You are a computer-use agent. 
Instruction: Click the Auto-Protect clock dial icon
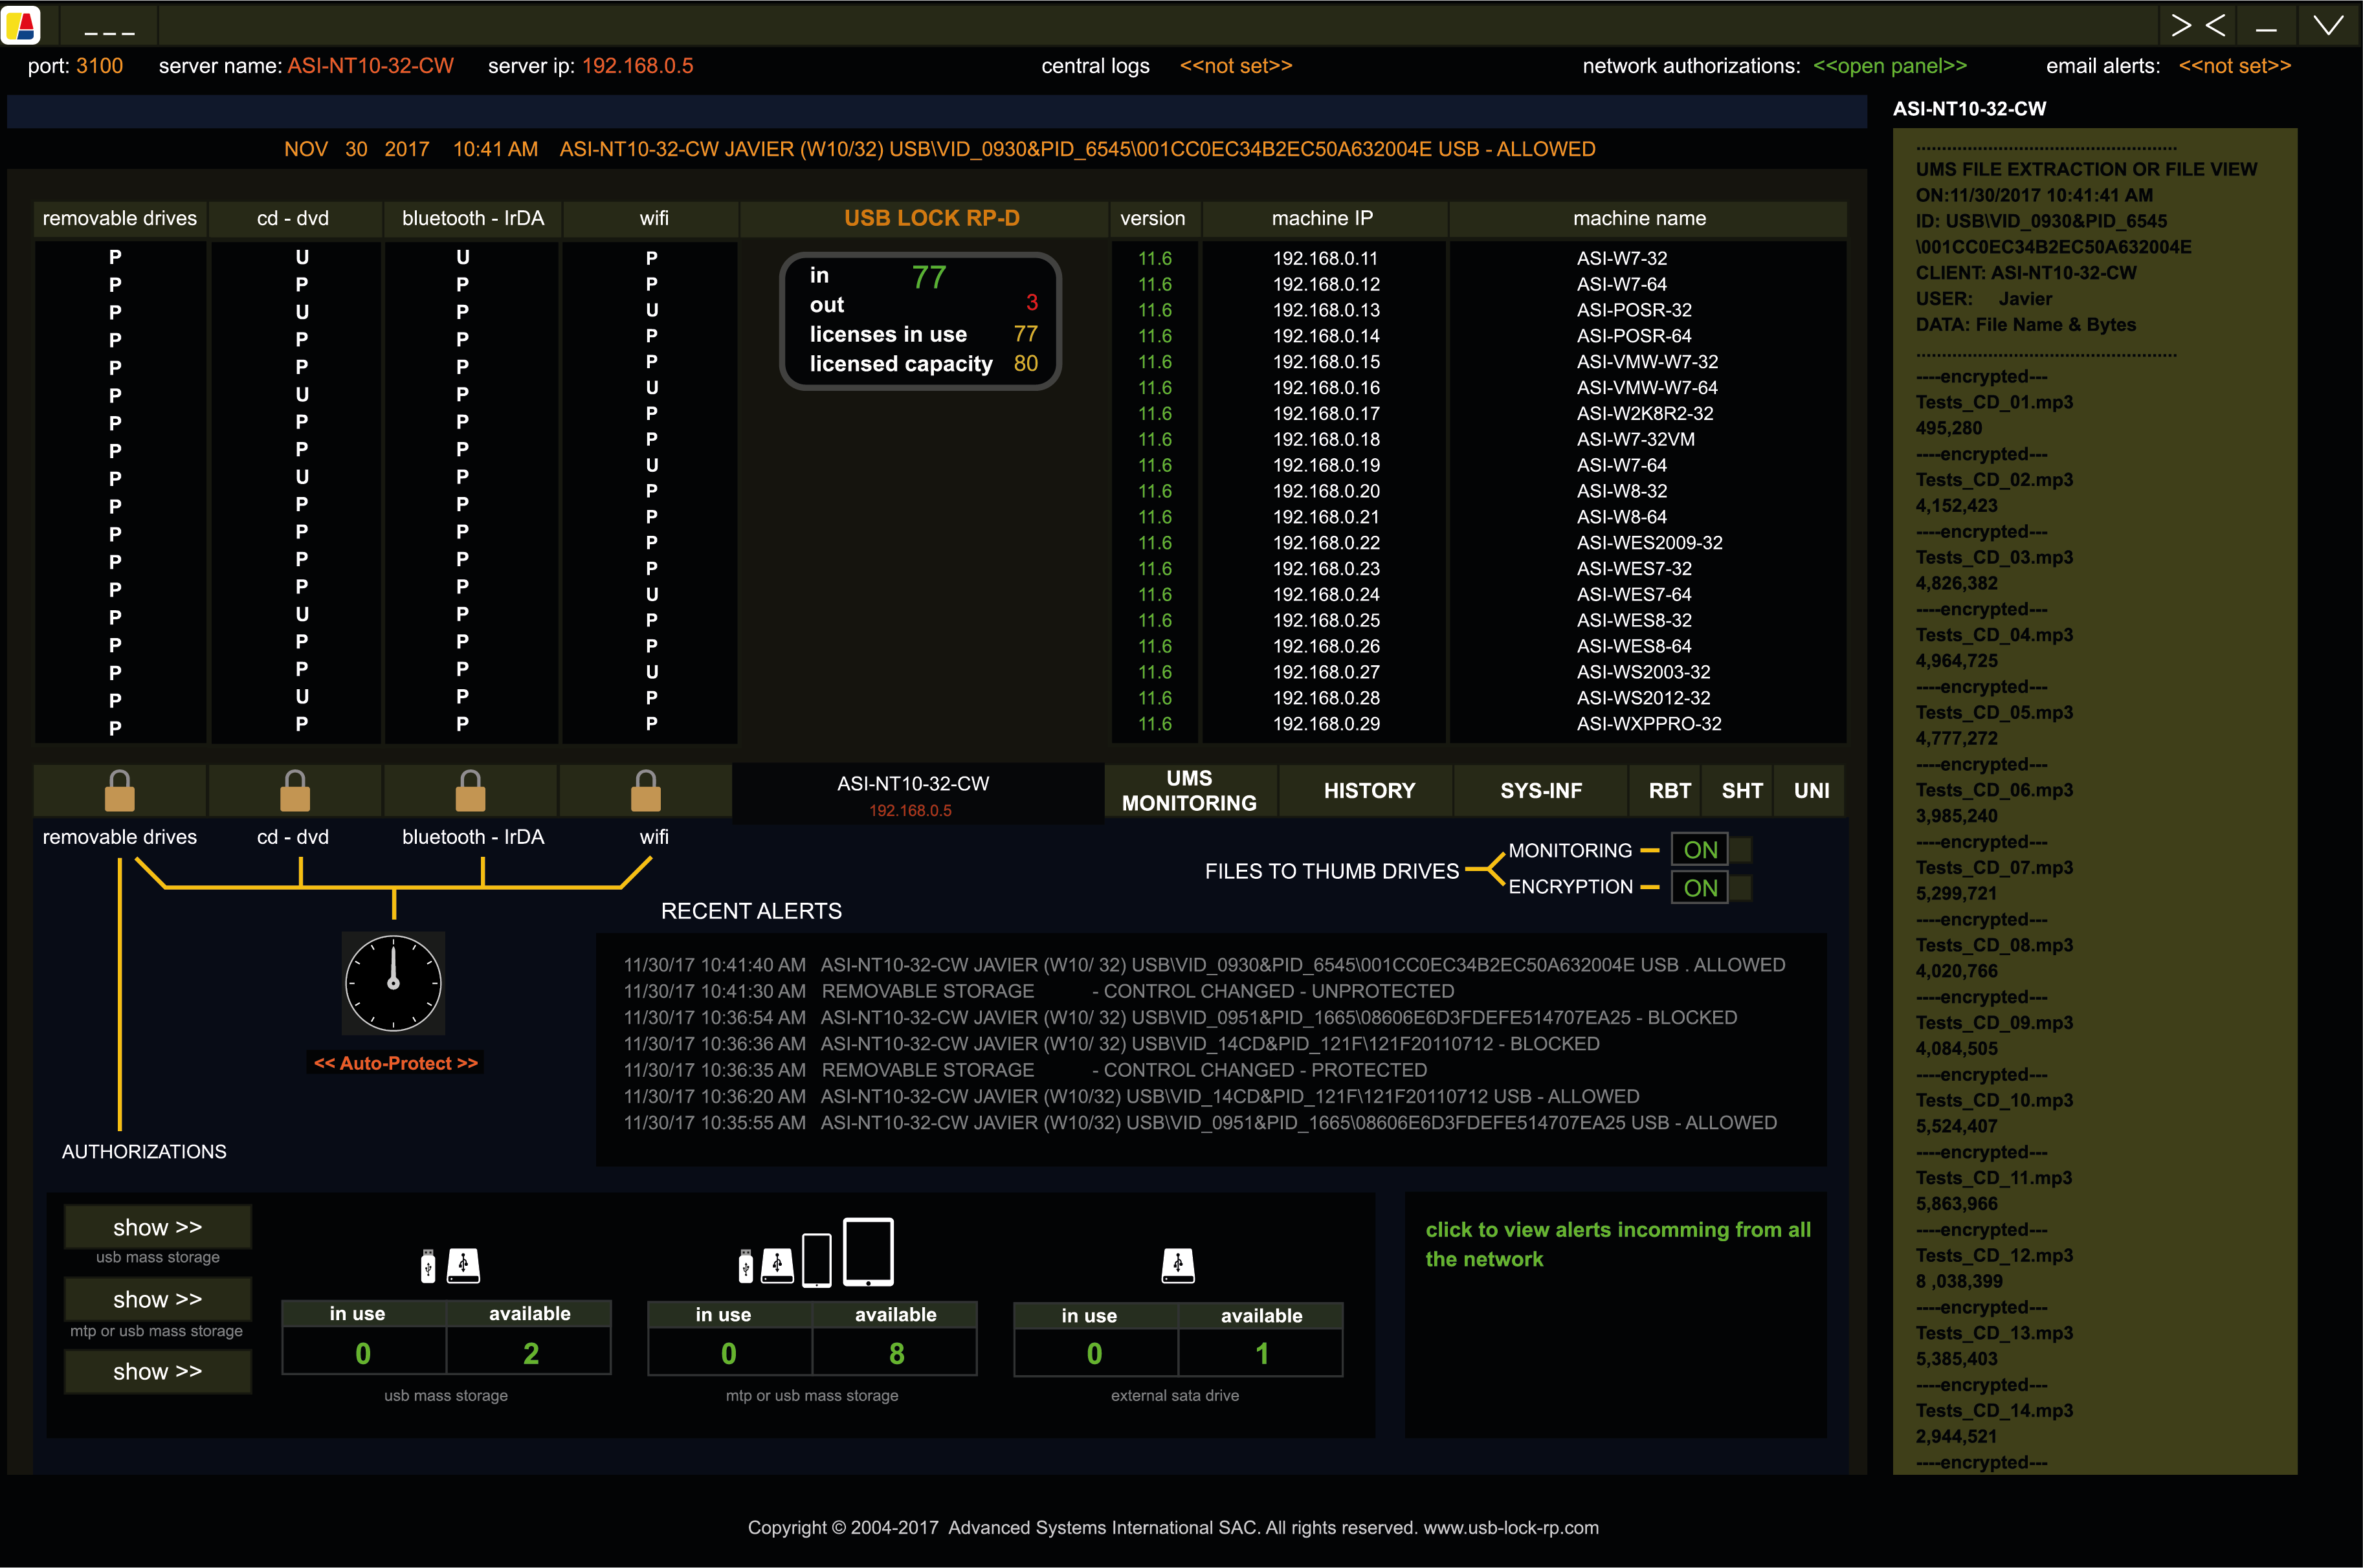(393, 983)
